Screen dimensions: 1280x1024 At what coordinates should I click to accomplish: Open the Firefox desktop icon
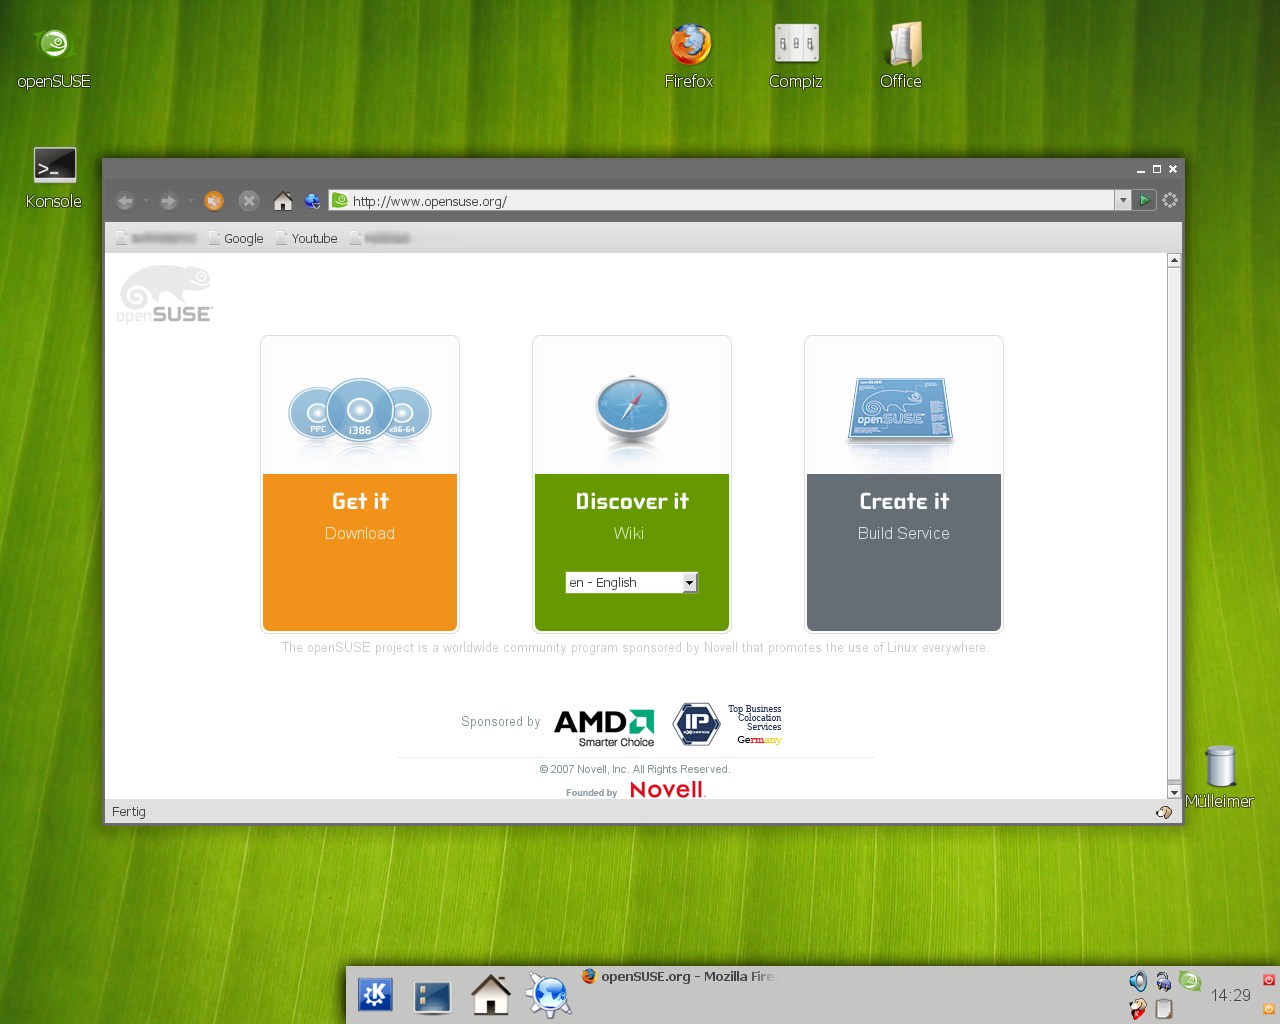click(689, 56)
